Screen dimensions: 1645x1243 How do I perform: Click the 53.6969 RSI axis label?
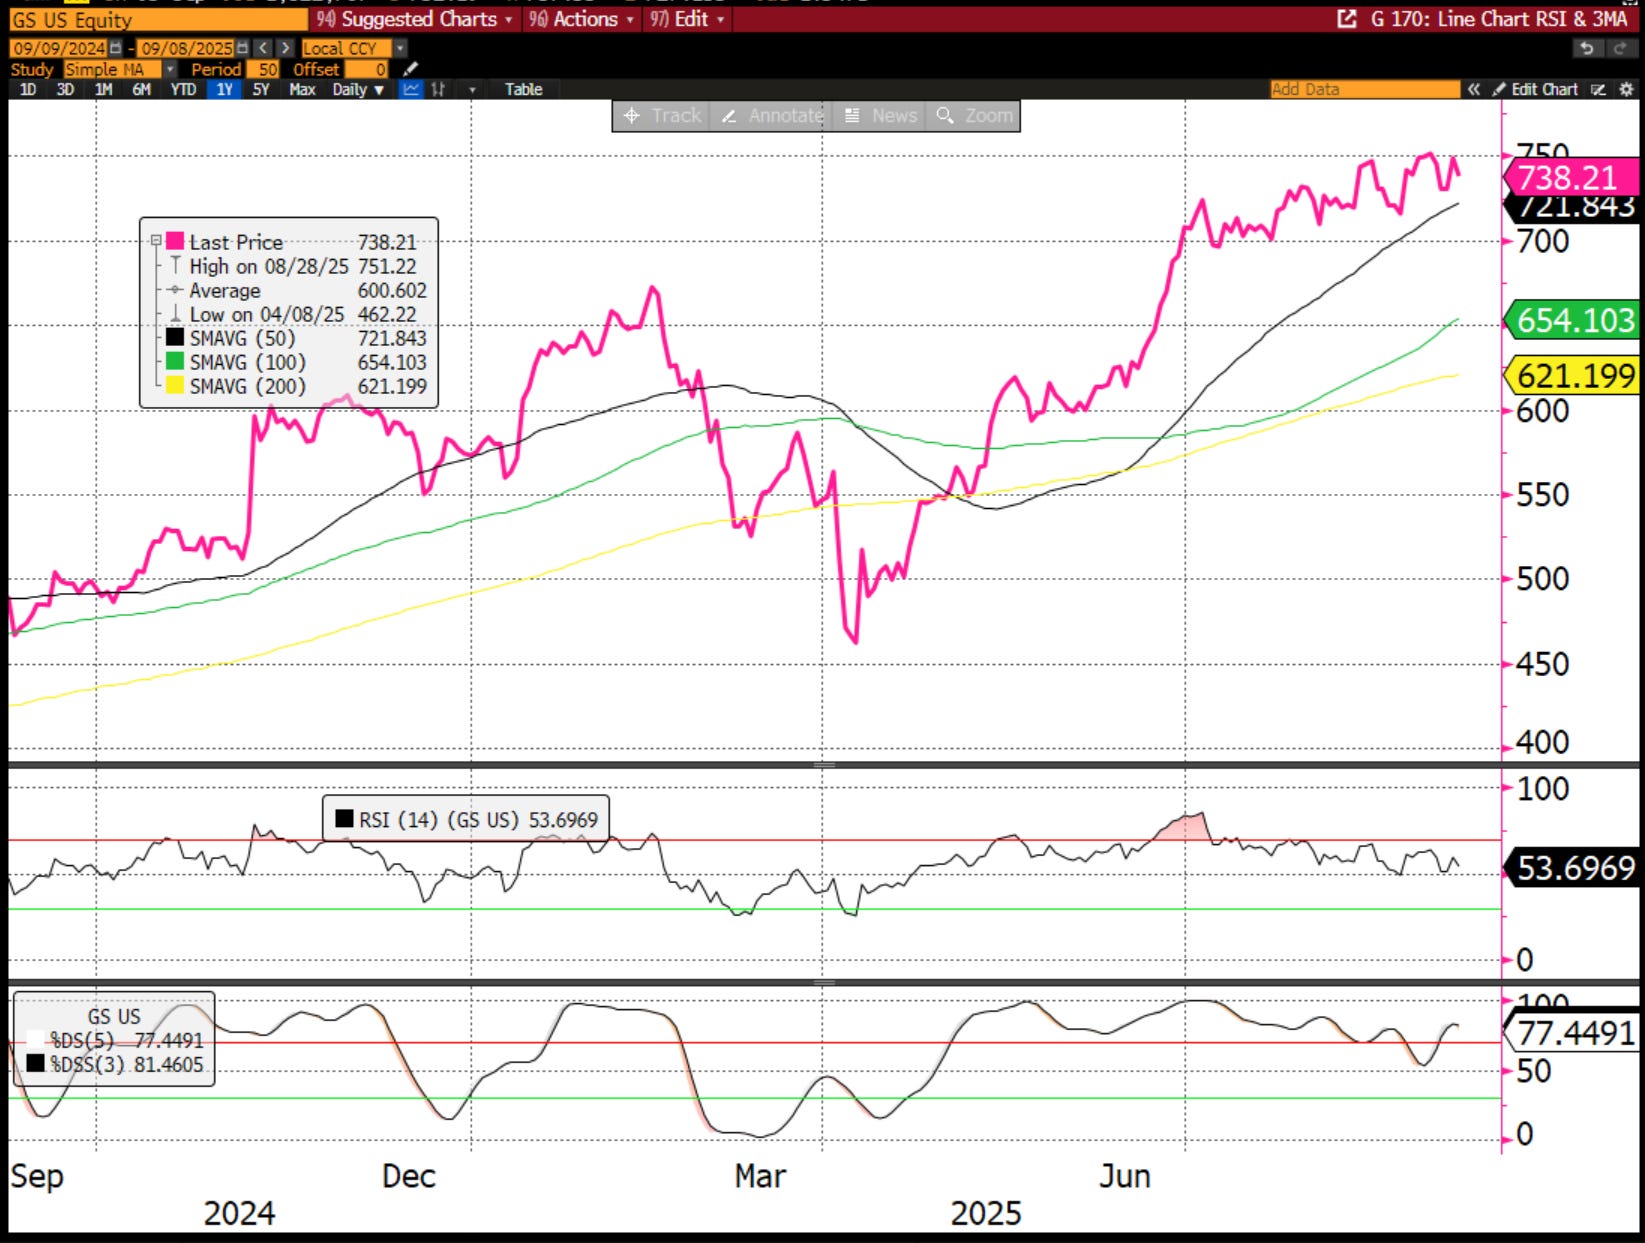click(1572, 868)
